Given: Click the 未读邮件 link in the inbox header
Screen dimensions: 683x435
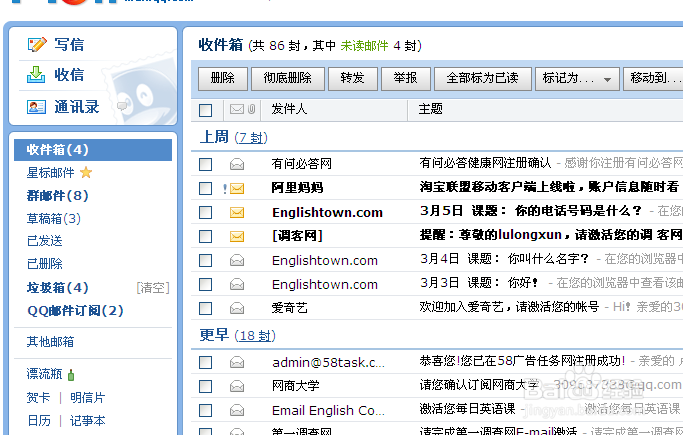Looking at the screenshot, I should (x=364, y=45).
